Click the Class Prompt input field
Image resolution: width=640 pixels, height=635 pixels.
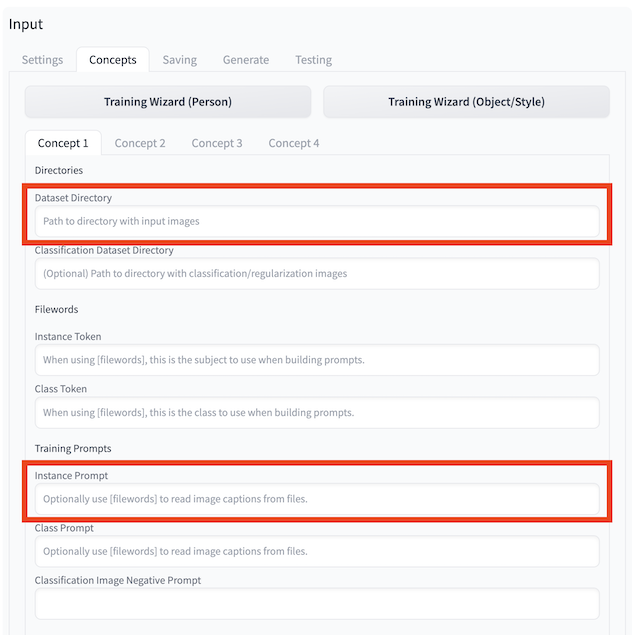tap(317, 551)
